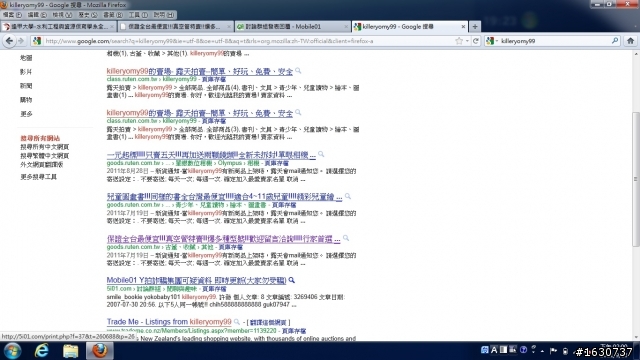The image size is (640, 360).
Task: Open address bar history dropdown arrow
Action: click(467, 41)
